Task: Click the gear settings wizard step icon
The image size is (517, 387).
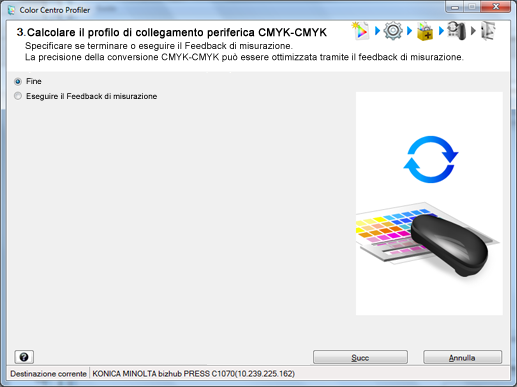Action: (x=393, y=31)
